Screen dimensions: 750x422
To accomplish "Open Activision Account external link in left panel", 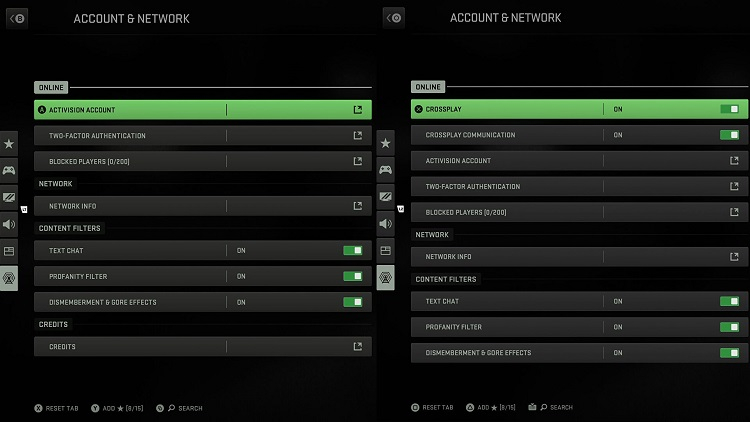I will pyautogui.click(x=357, y=110).
